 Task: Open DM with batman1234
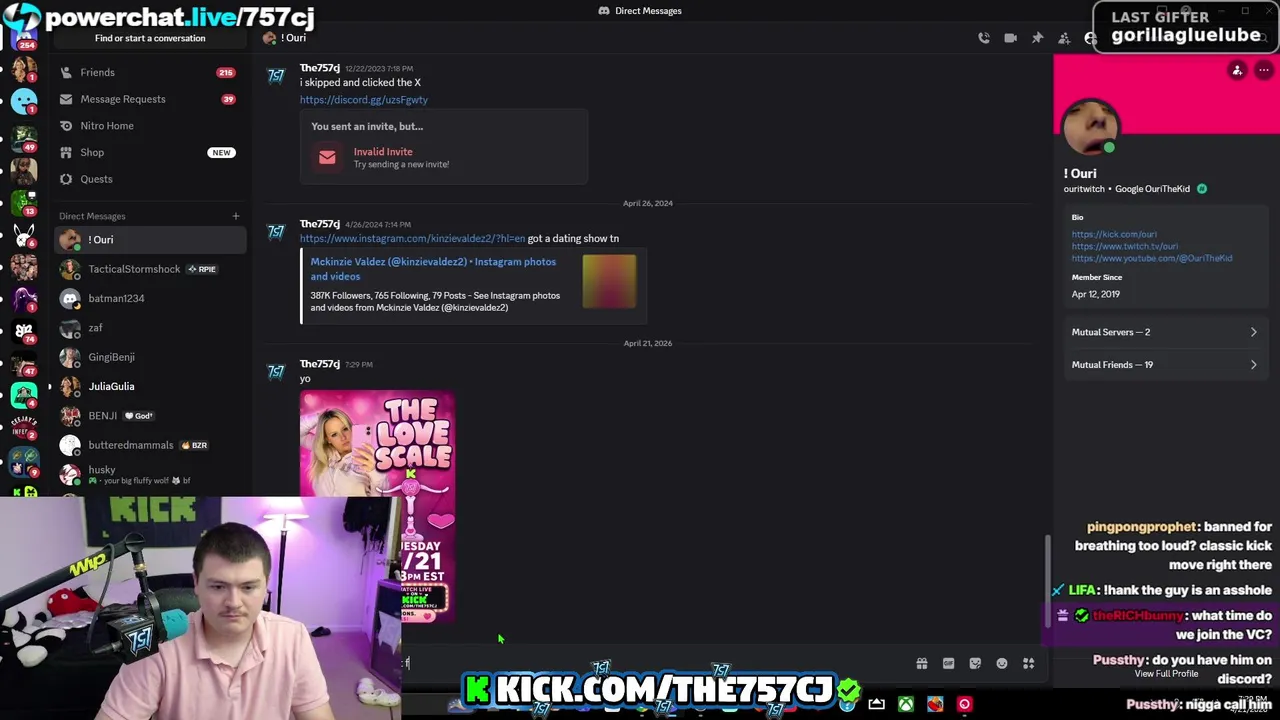[x=150, y=298]
